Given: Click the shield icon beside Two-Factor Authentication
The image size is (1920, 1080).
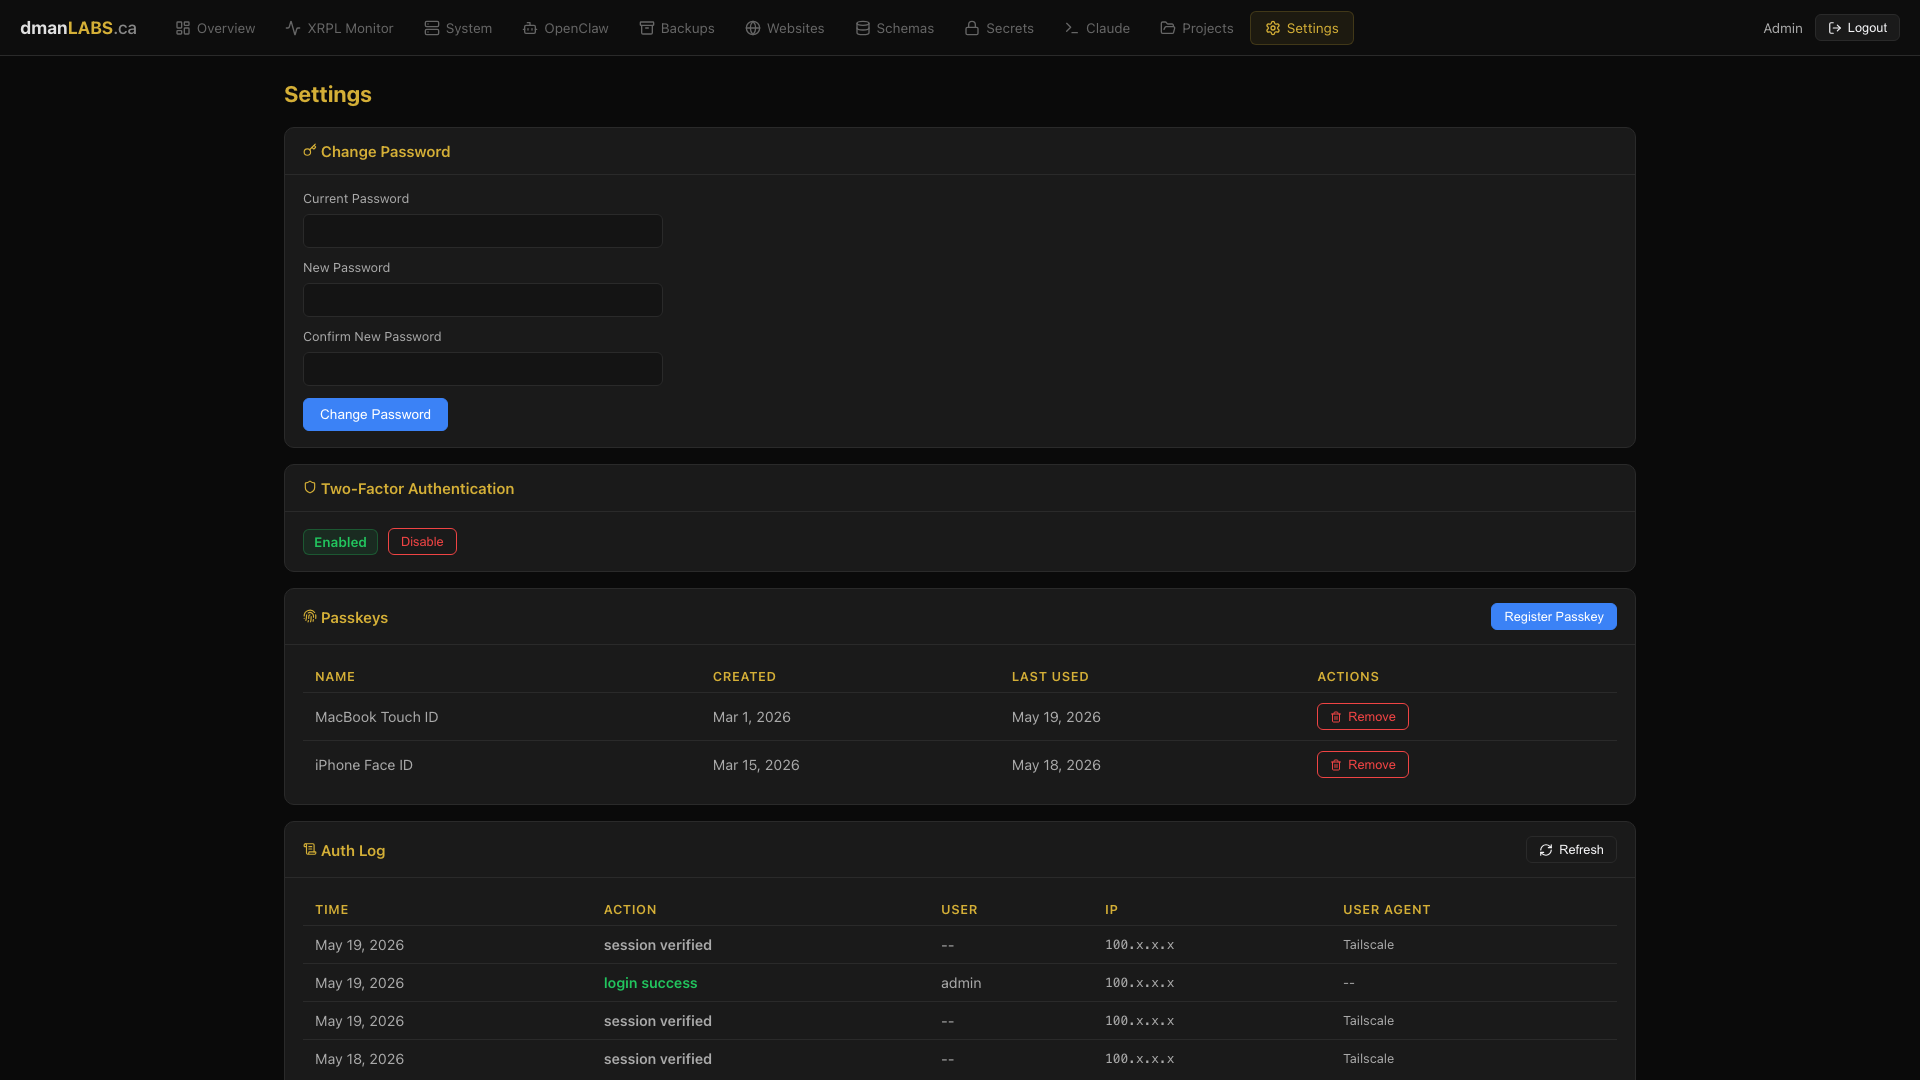Looking at the screenshot, I should [x=310, y=488].
